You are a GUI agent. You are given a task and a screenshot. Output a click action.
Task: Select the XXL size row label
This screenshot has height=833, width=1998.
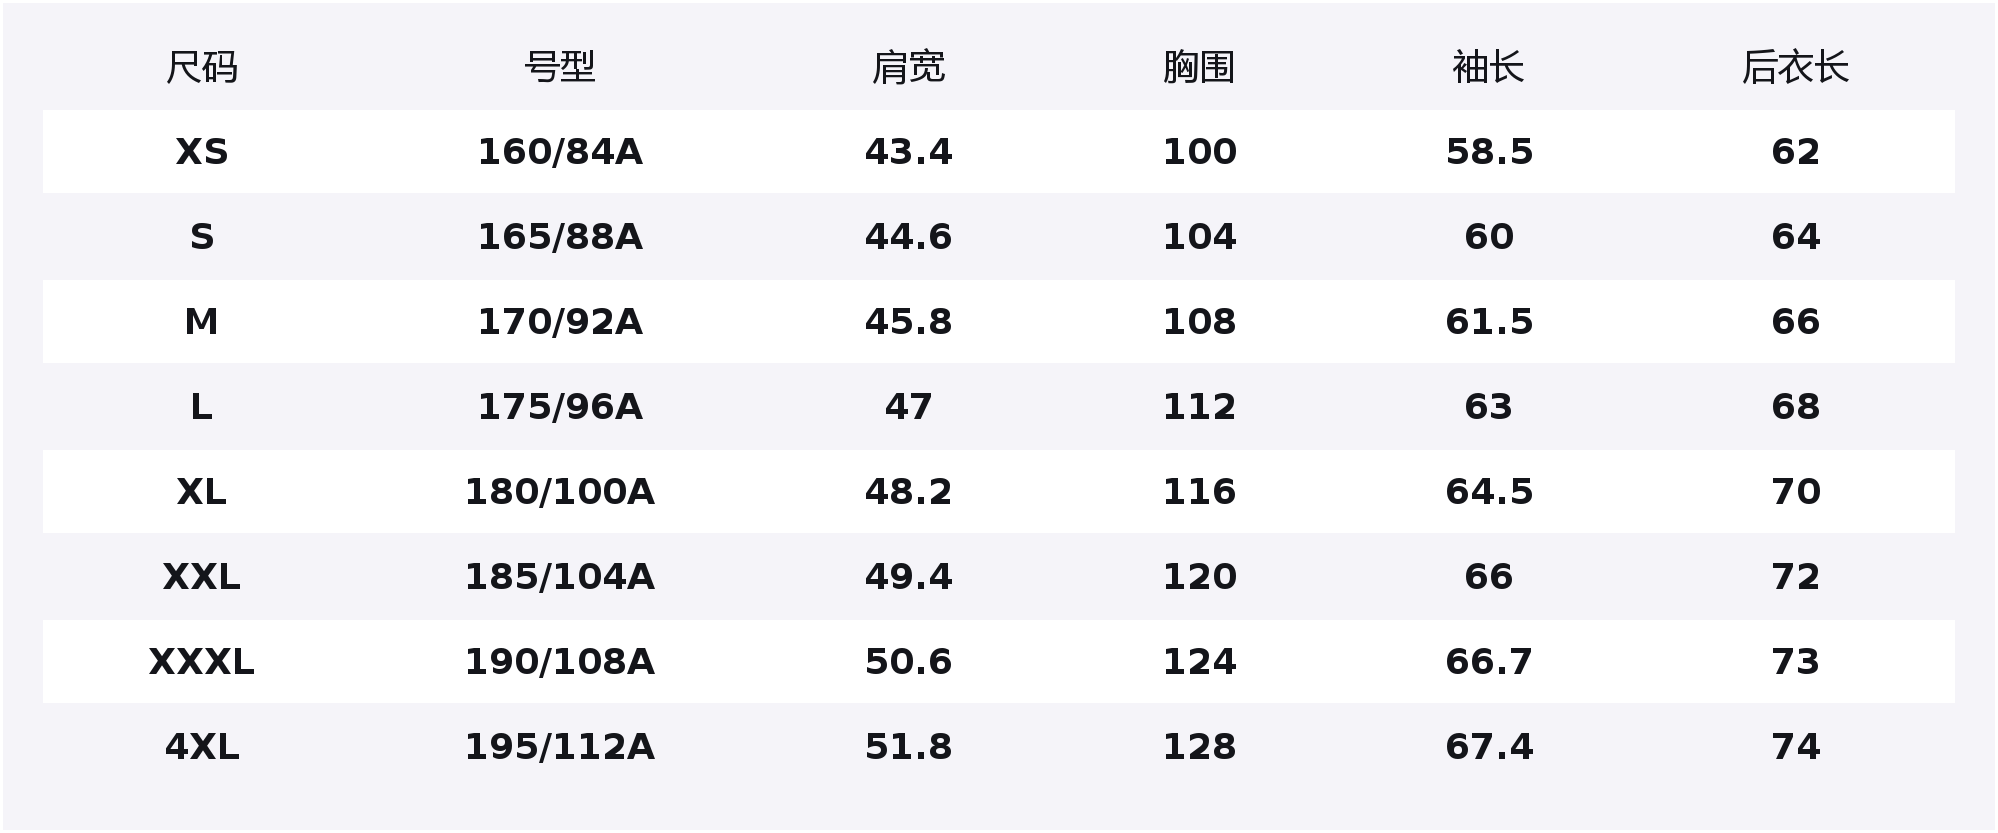pos(201,577)
